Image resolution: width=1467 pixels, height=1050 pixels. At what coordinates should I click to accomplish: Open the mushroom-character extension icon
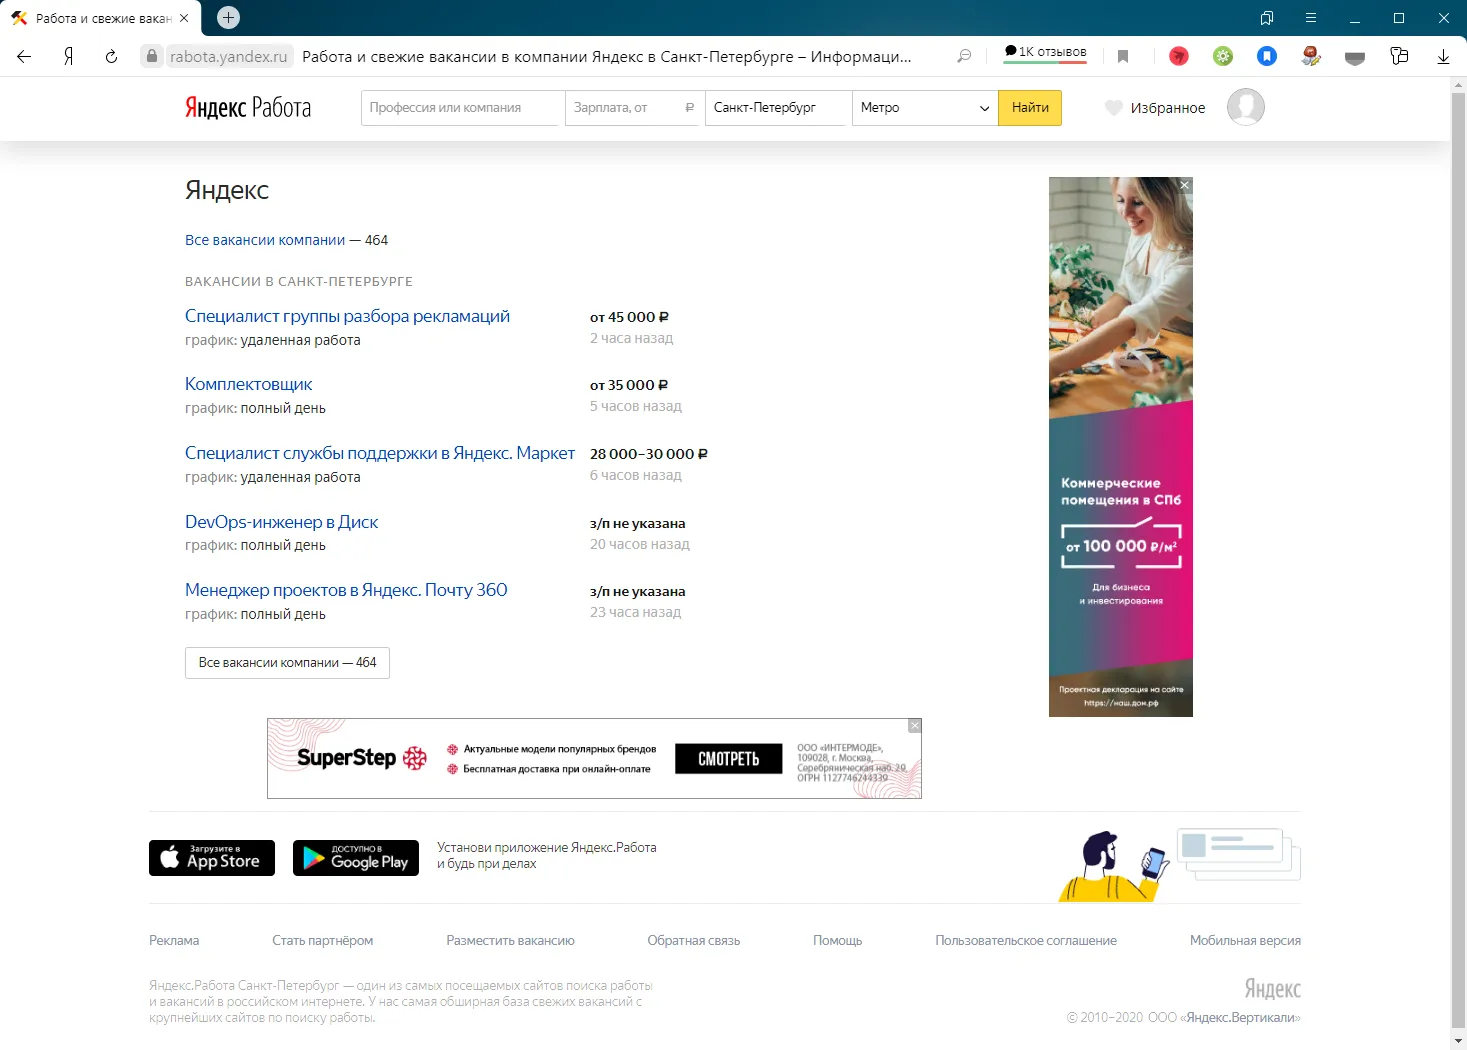pos(1311,56)
